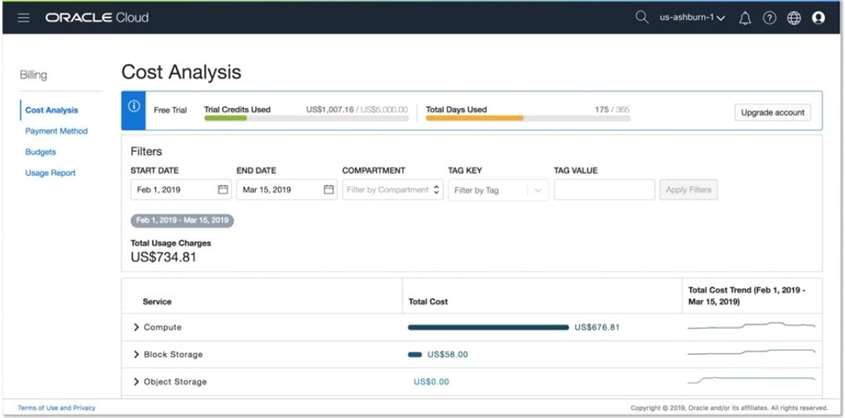Open Terms of Use and Privacy link

coord(57,408)
